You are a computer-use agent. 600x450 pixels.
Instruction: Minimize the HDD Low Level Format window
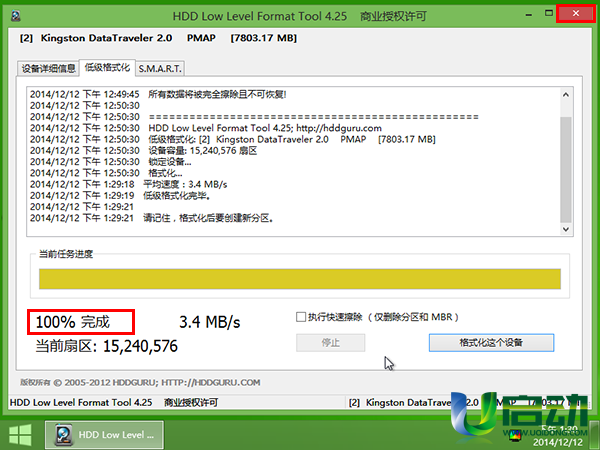529,14
